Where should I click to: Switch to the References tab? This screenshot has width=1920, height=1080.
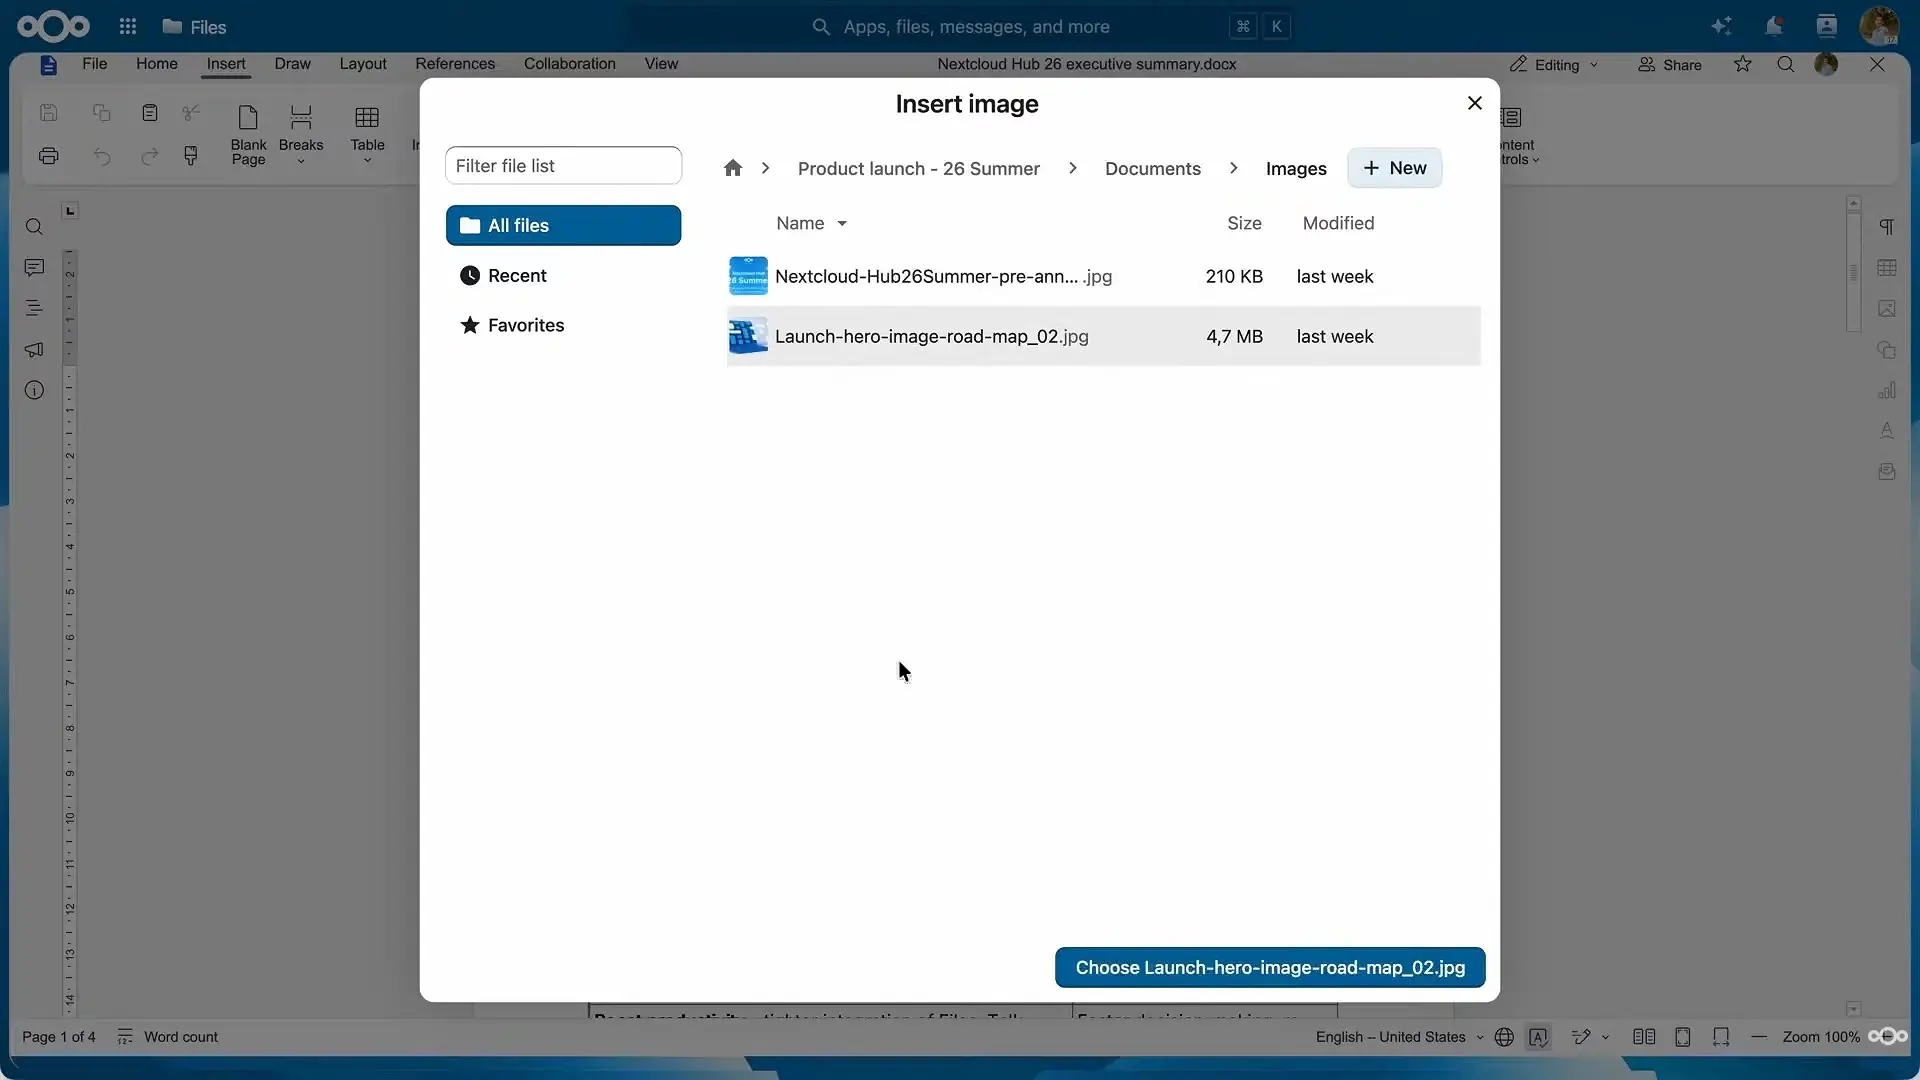[455, 64]
